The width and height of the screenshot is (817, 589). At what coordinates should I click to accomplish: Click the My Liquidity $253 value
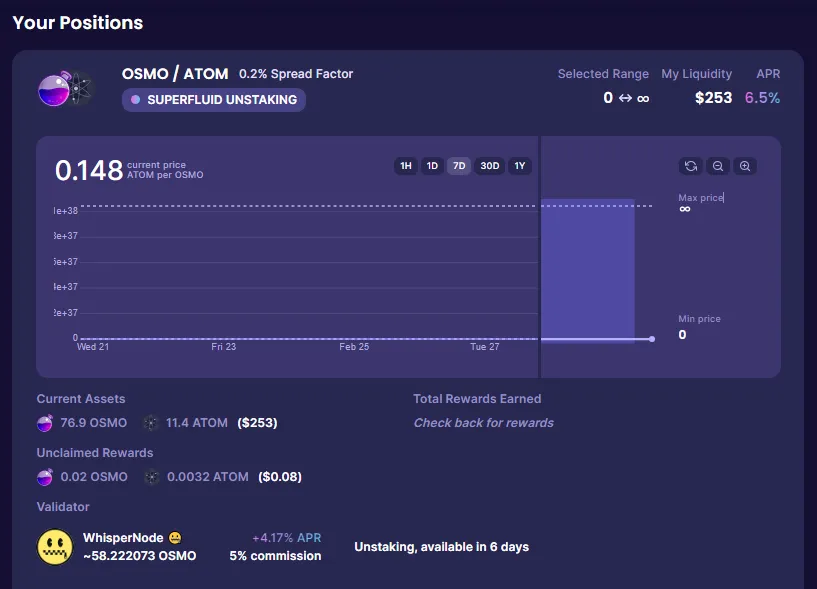[713, 98]
